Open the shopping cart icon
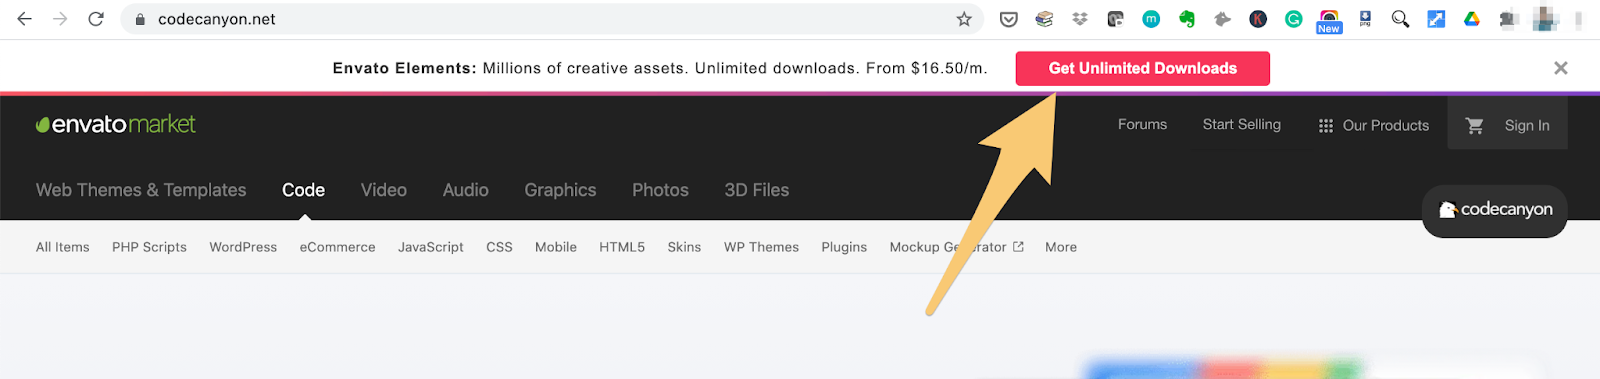This screenshot has height=379, width=1600. click(1474, 125)
